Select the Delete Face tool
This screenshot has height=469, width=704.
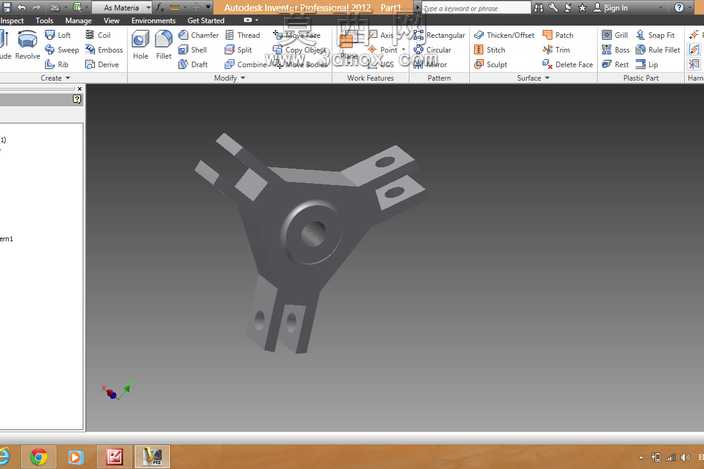tap(568, 65)
